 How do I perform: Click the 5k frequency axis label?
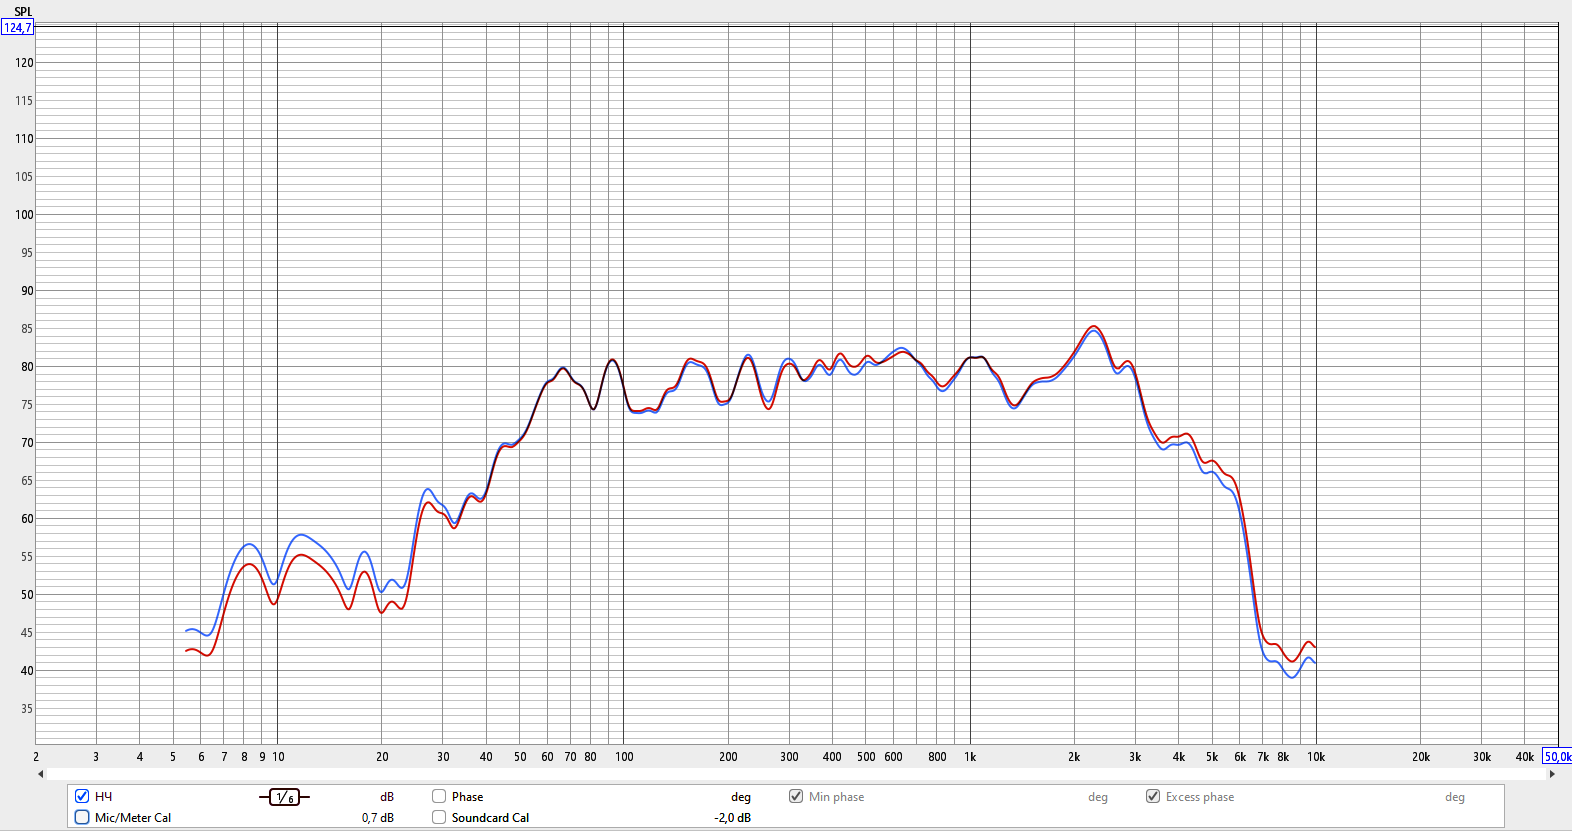pos(1212,757)
